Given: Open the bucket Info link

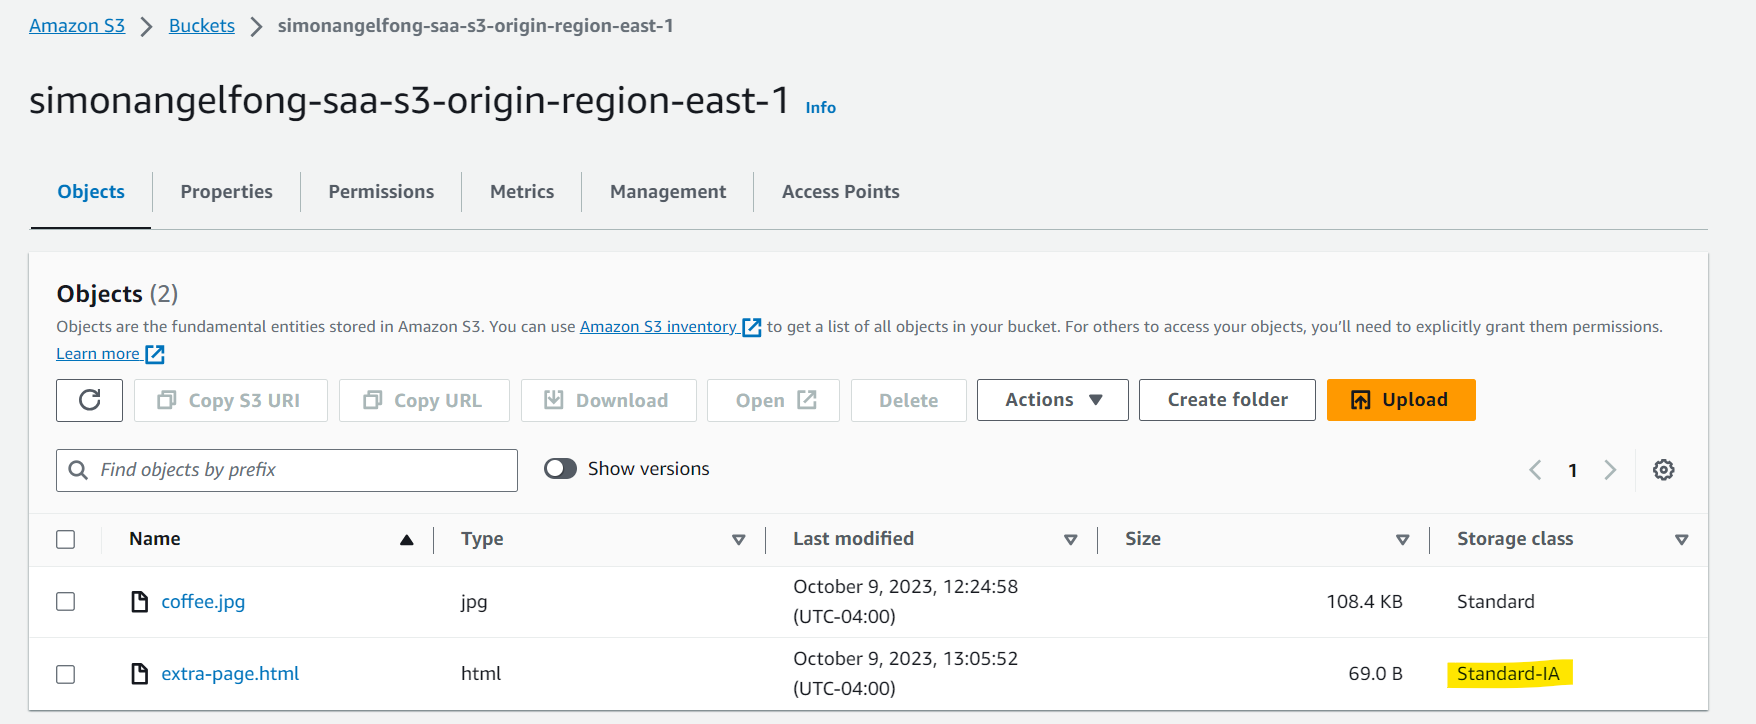Looking at the screenshot, I should tap(821, 108).
